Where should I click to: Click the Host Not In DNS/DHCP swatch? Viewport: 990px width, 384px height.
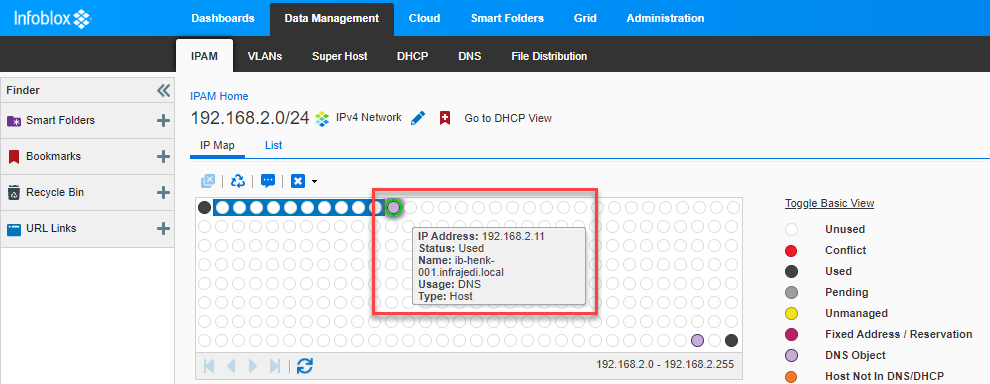[x=791, y=376]
